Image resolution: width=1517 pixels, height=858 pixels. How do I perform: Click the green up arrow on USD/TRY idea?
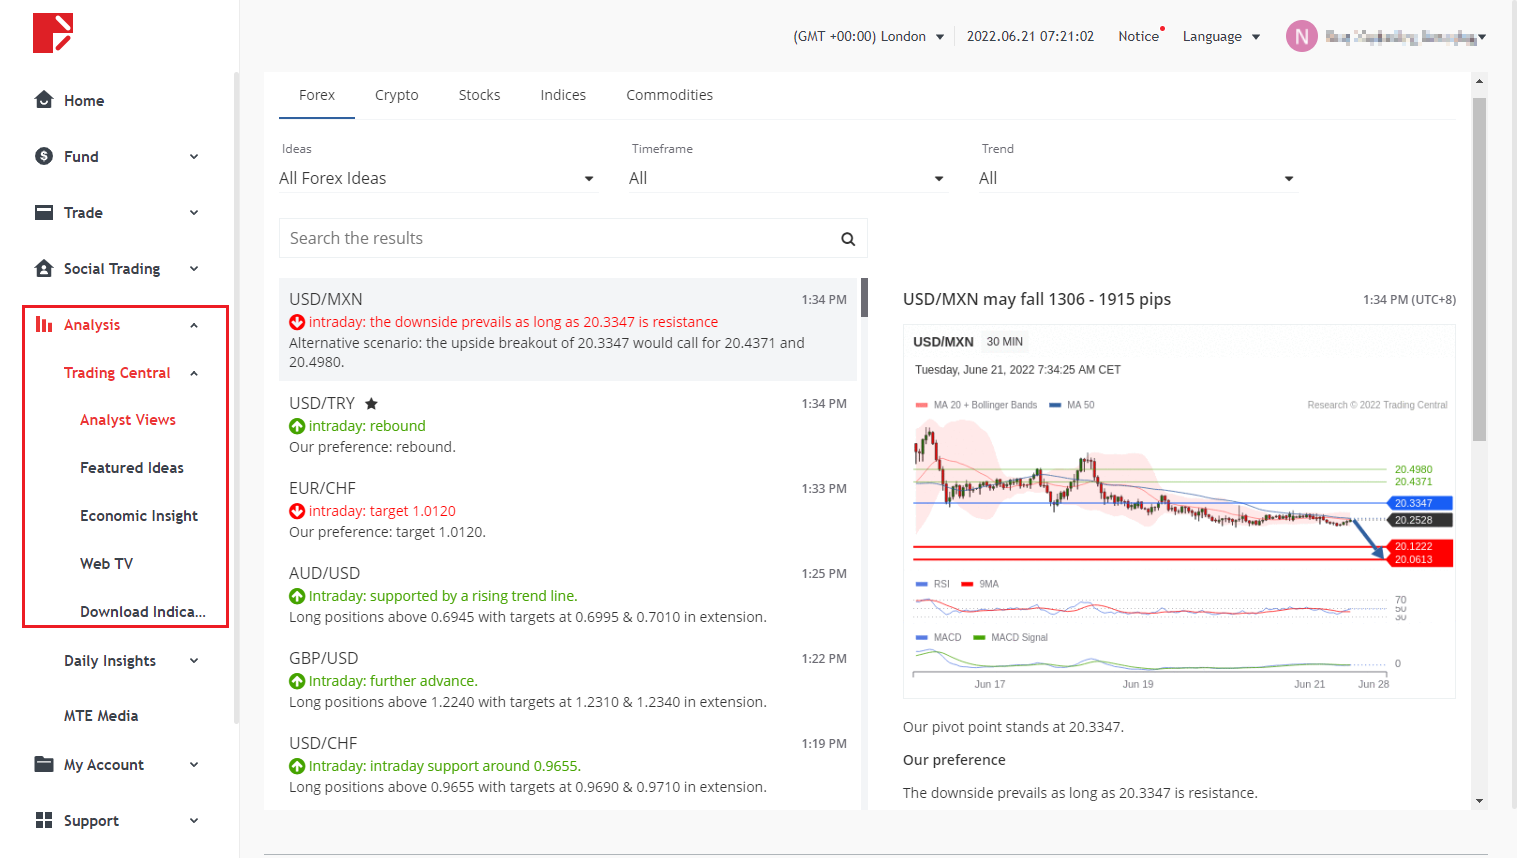point(297,426)
